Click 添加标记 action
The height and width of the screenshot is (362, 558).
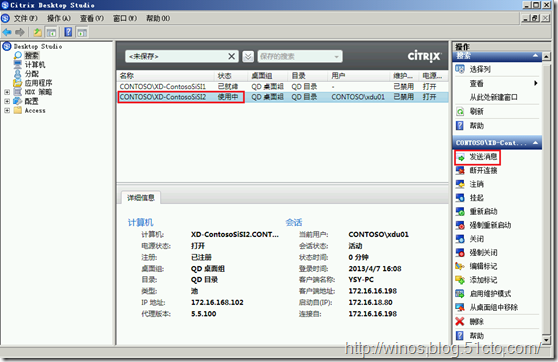pos(483,280)
